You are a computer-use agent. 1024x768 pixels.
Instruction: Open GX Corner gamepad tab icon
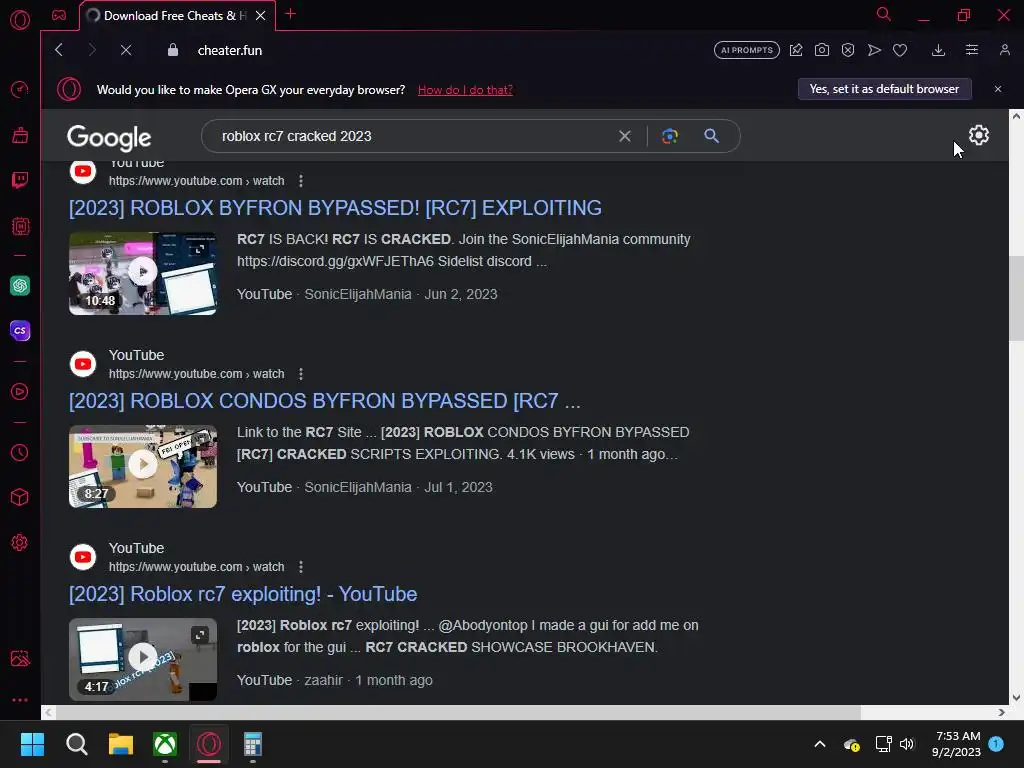[59, 15]
